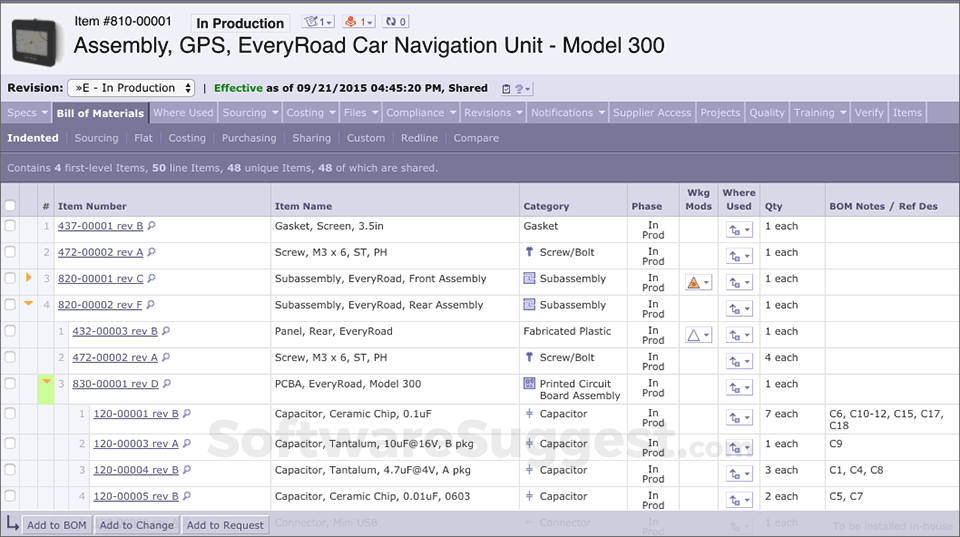Screen dimensions: 960x537
Task: Open item link 472-00002 rev A in row 2
Action: (x=100, y=253)
